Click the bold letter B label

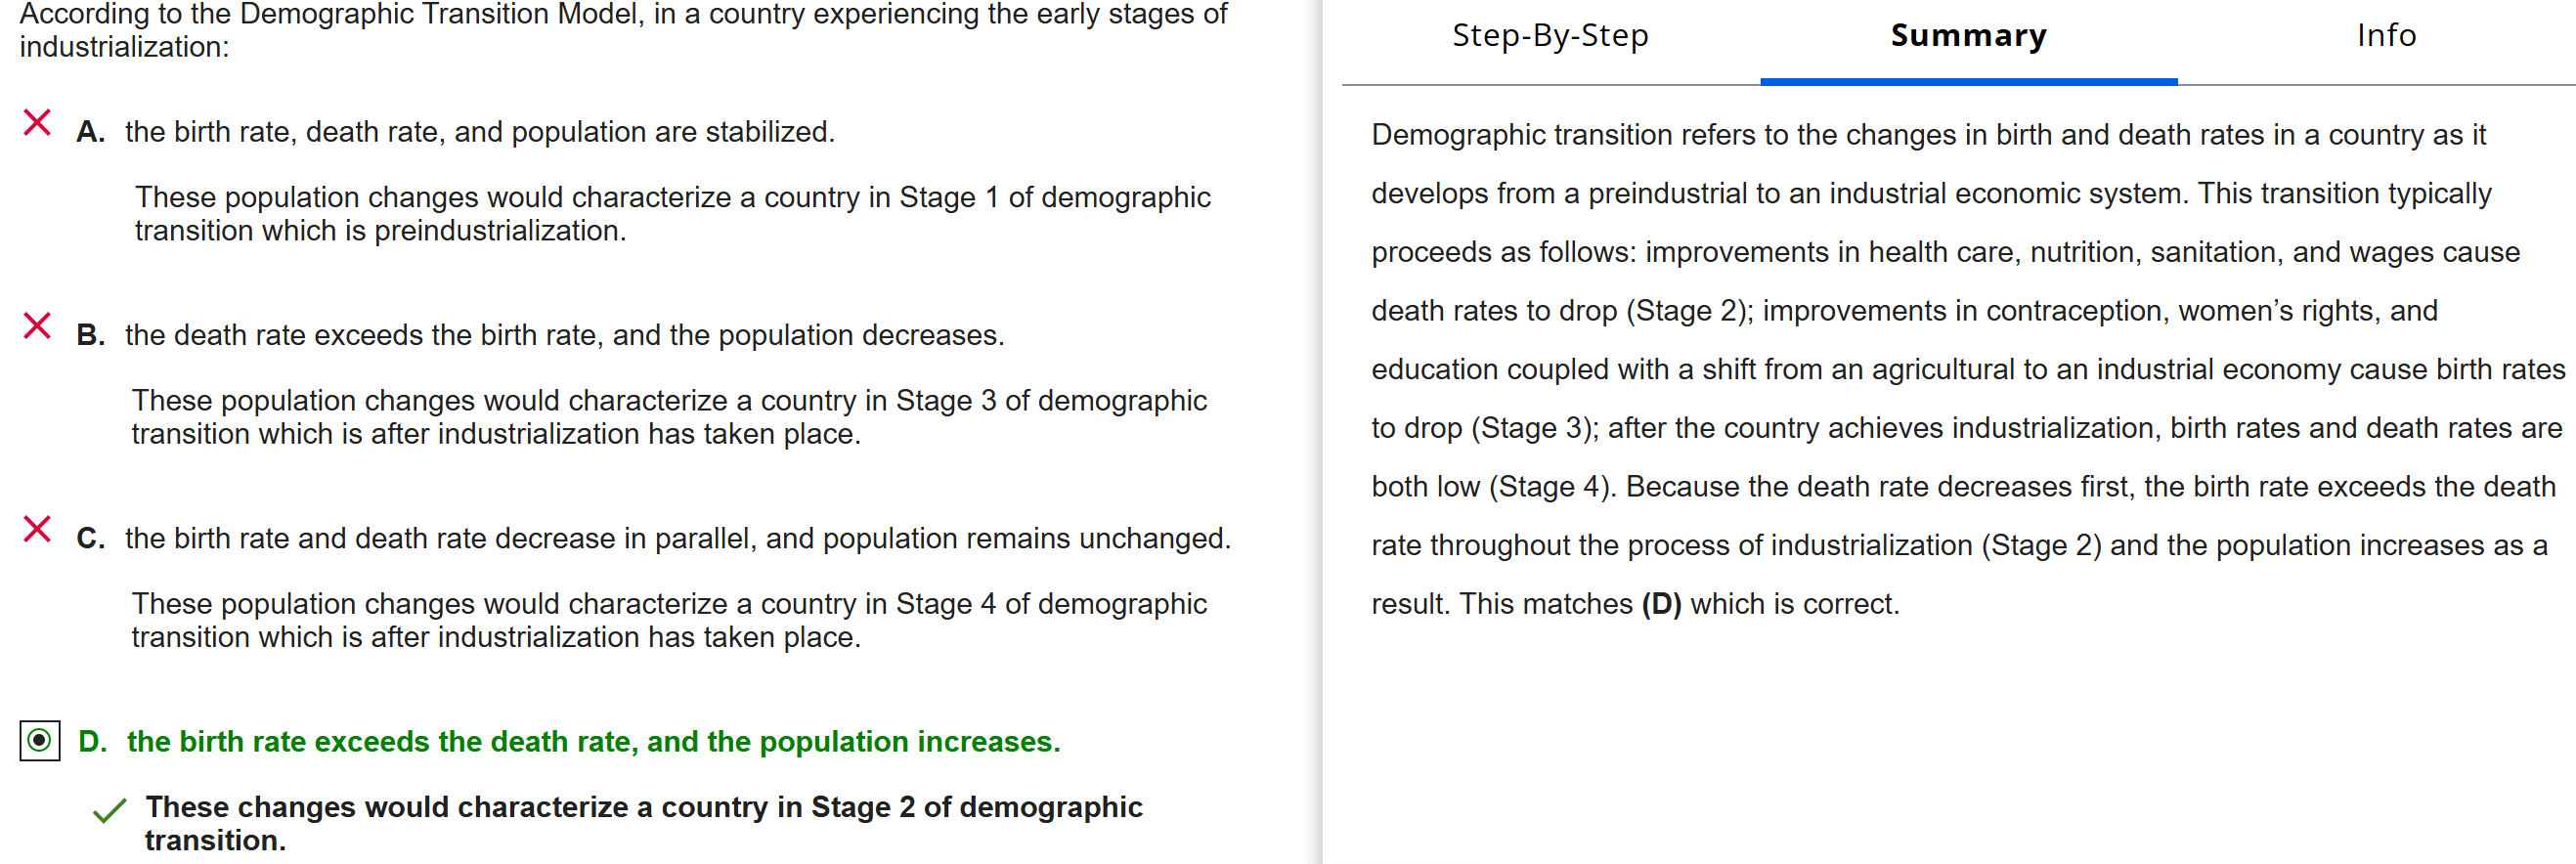click(90, 335)
